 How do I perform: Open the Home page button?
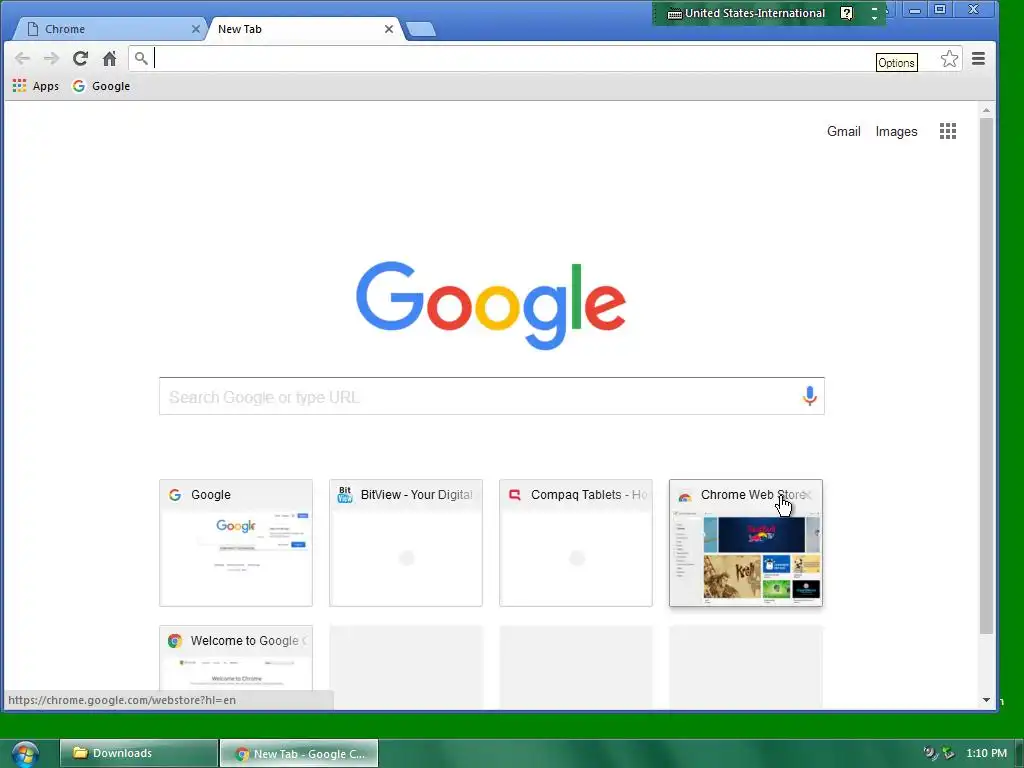[x=110, y=59]
